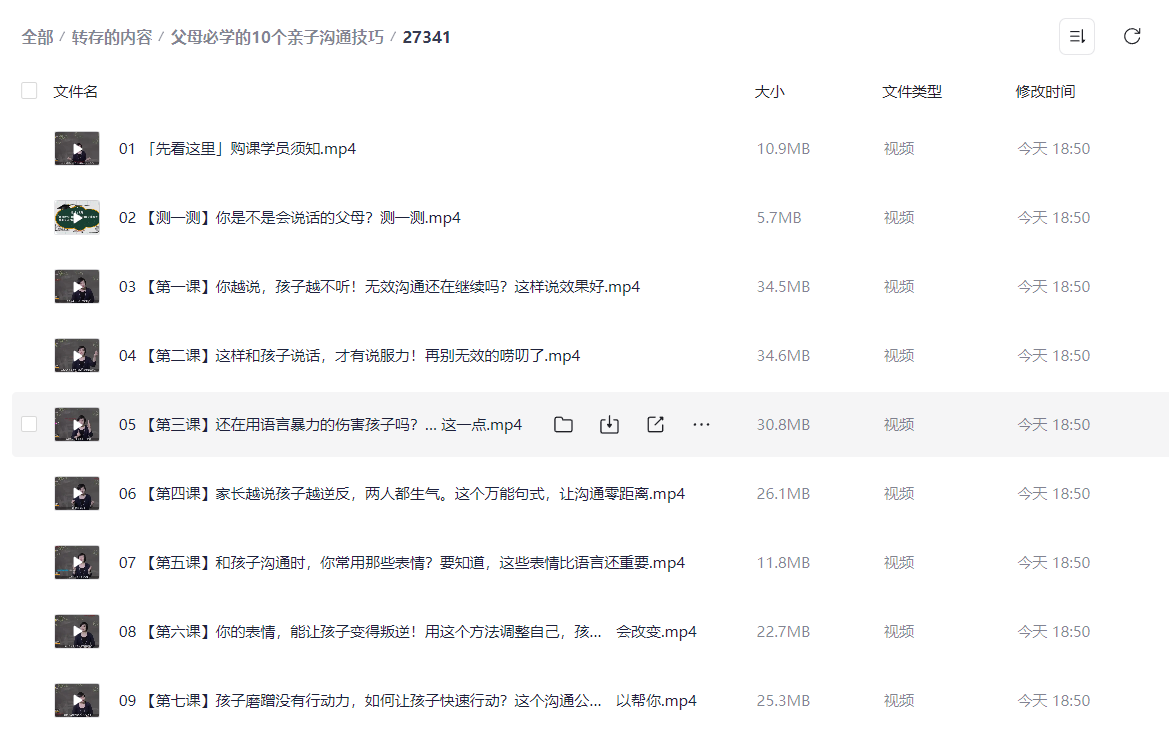Toggle the select-all checkbox in the header
Screen dimensions: 1169x734
tap(29, 90)
